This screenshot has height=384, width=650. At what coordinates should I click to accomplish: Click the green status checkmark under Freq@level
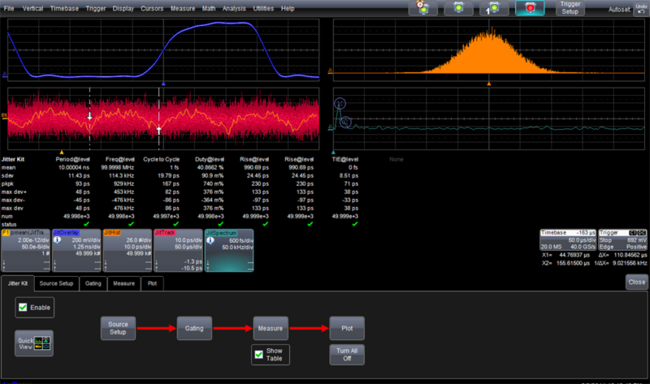click(x=131, y=224)
